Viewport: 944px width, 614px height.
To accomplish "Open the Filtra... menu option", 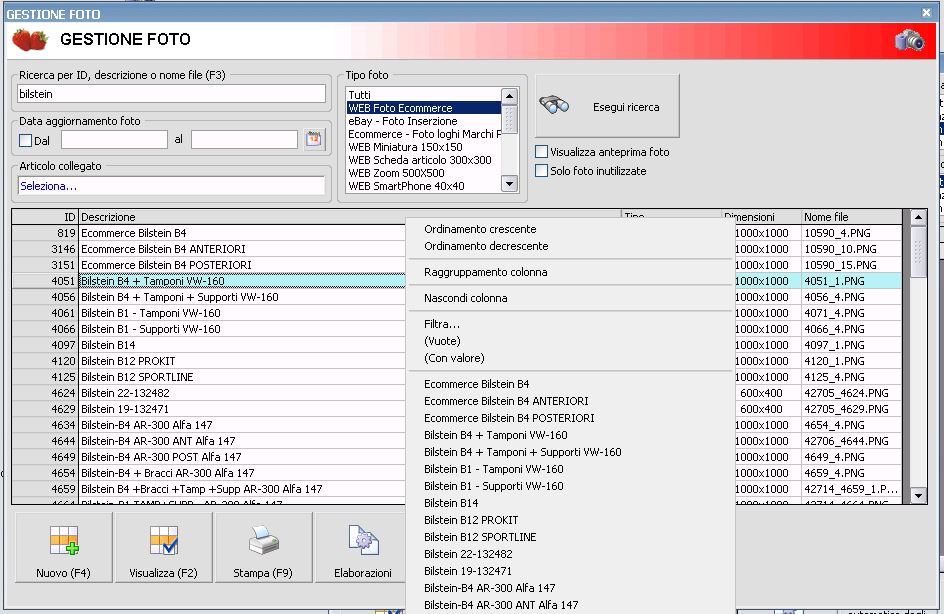I will (x=441, y=323).
